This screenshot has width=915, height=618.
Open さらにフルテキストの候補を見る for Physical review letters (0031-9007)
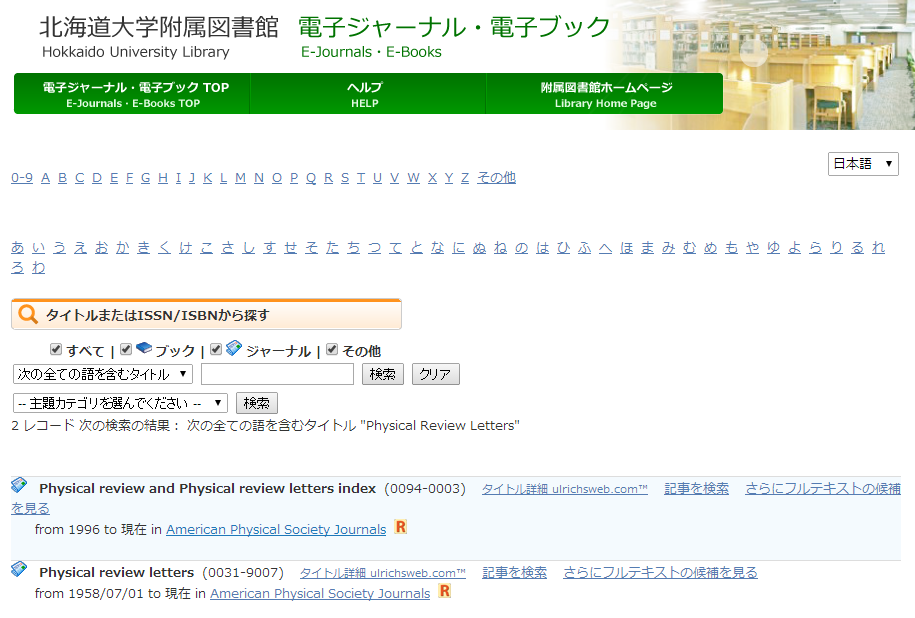click(660, 572)
